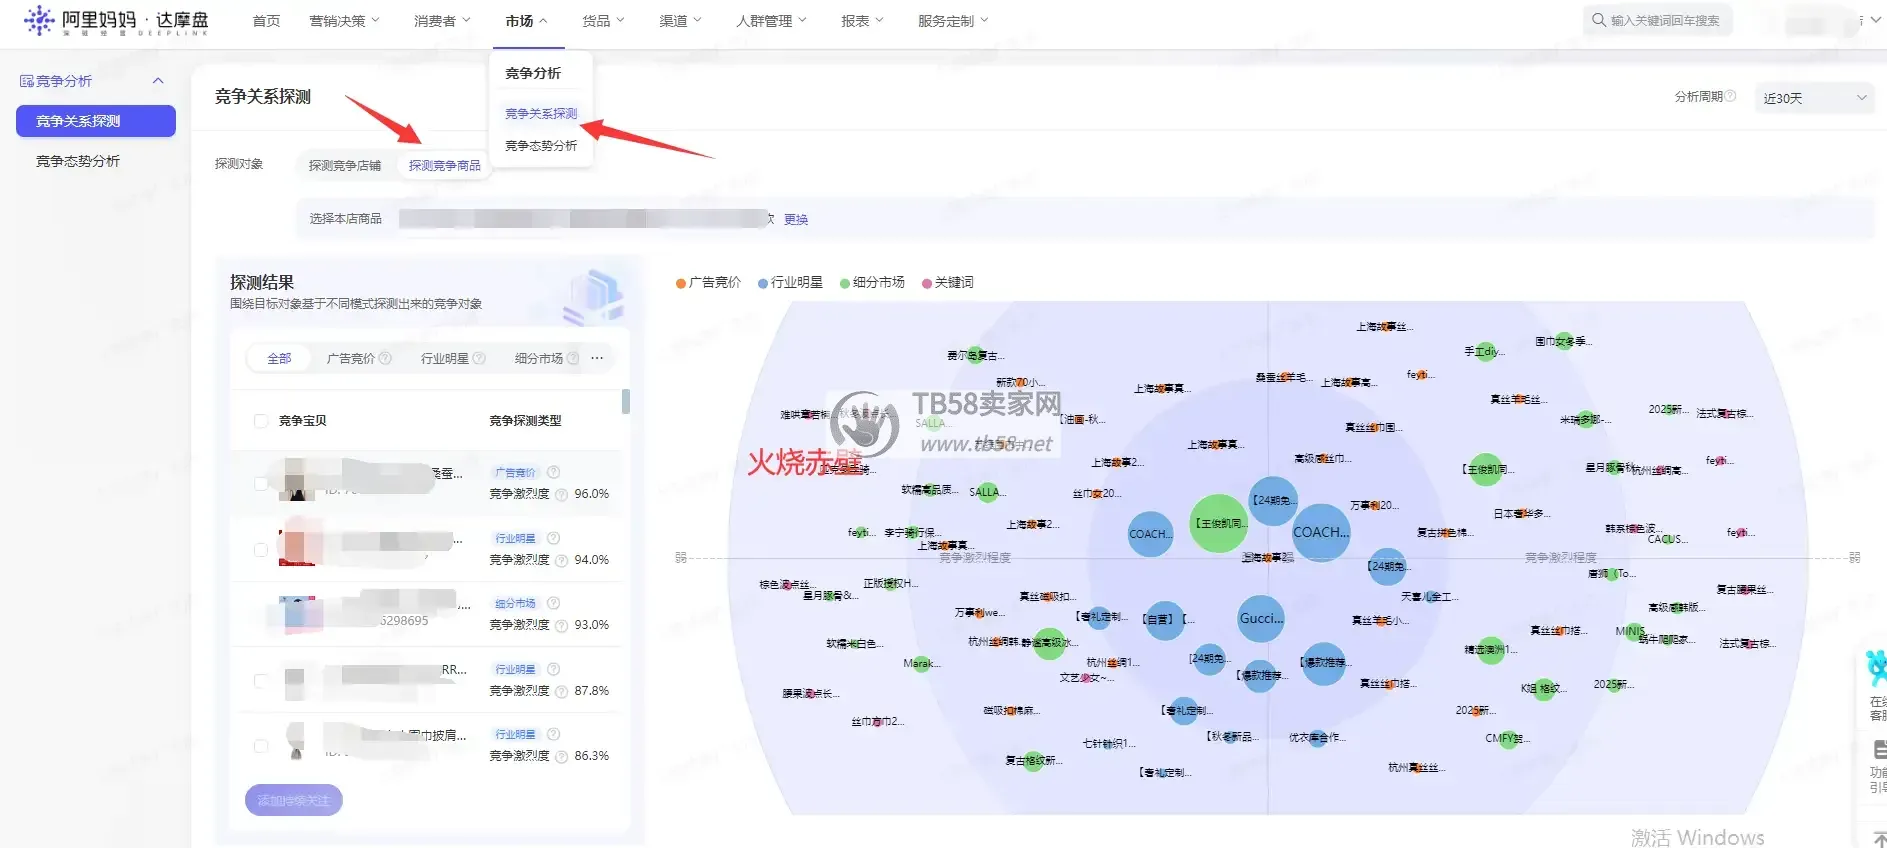This screenshot has width=1887, height=848.
Task: Click the help icon beside the 广告竞价 tag in the 96.0% row
Action: point(553,472)
